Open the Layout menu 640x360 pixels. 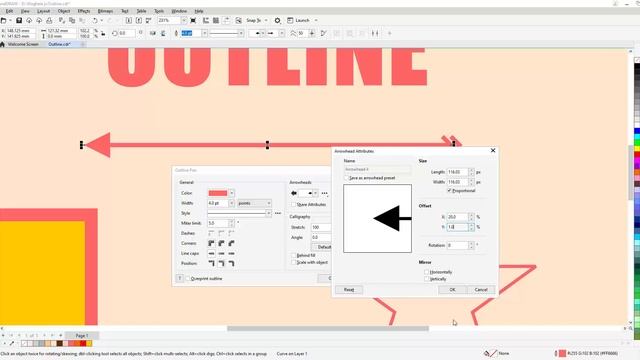(x=43, y=11)
